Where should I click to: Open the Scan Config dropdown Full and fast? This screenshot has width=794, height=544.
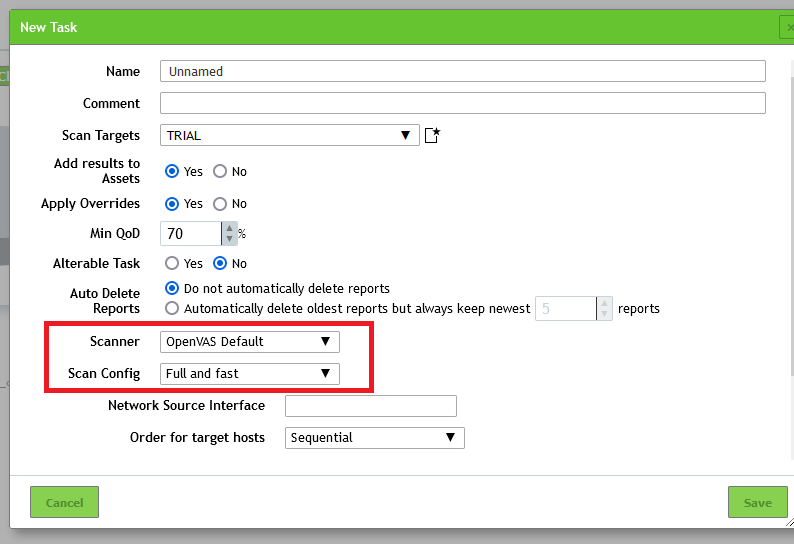250,374
